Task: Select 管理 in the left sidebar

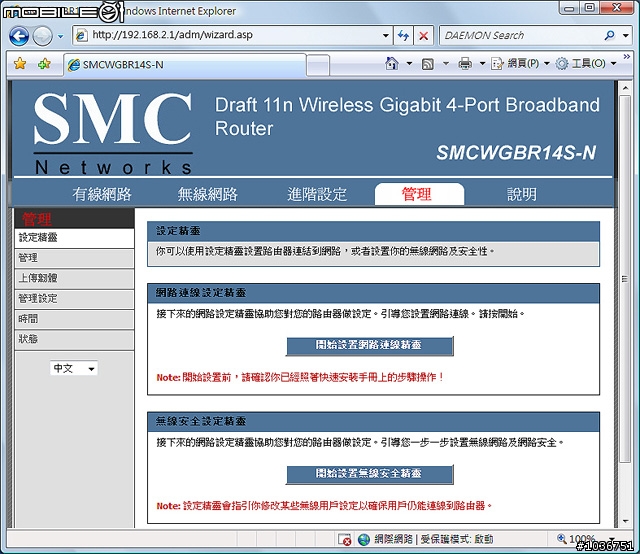Action: pos(74,258)
